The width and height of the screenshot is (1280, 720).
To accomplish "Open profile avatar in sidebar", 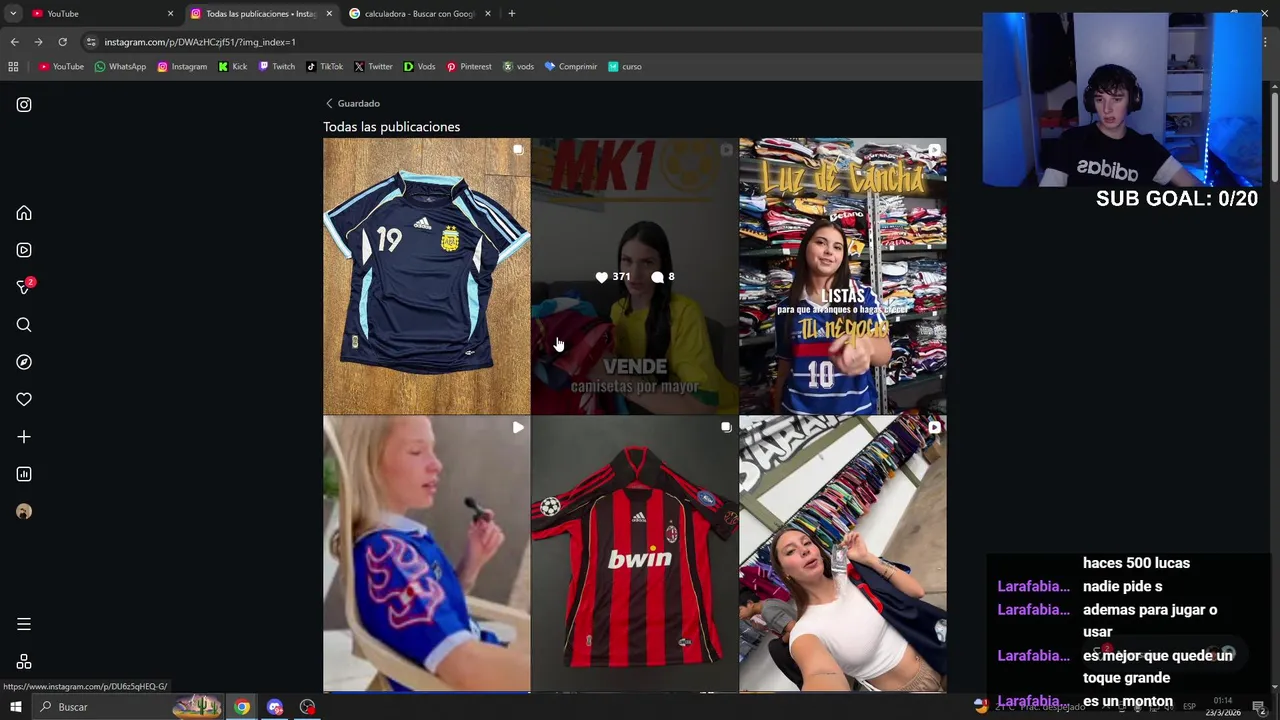I will [x=24, y=511].
